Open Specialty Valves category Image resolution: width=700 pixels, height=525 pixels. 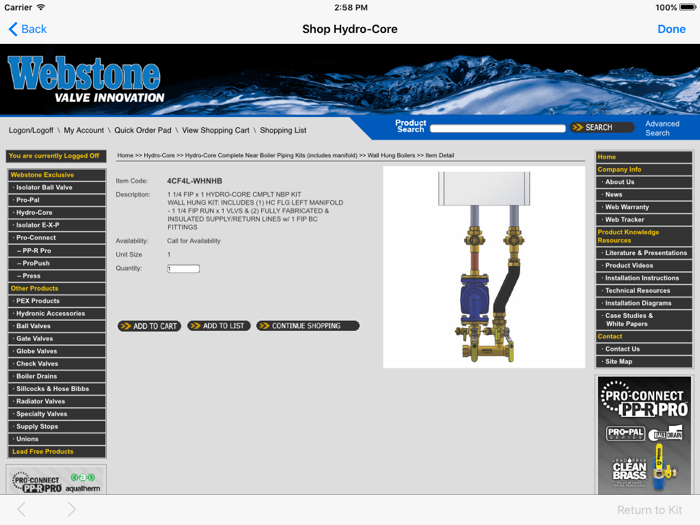pyautogui.click(x=57, y=414)
